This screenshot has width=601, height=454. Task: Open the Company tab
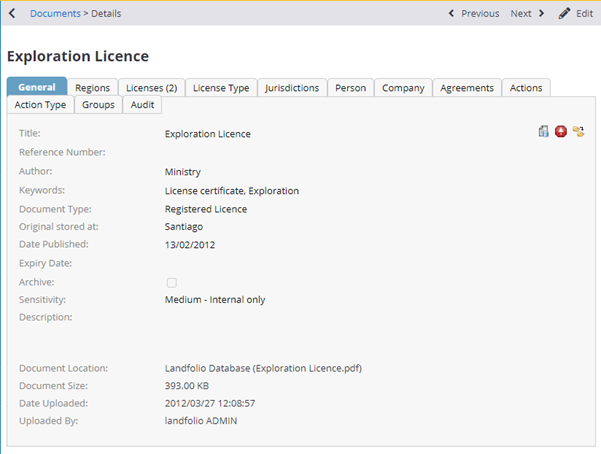point(403,88)
